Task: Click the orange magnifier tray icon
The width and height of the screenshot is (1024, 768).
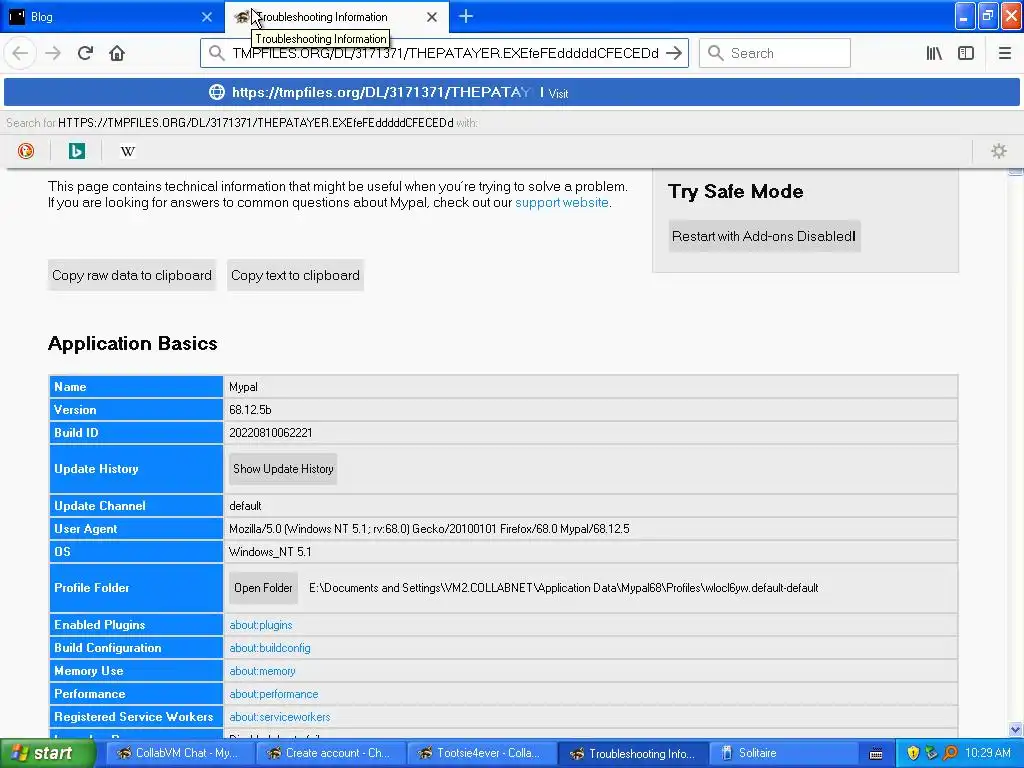Action: coord(950,753)
